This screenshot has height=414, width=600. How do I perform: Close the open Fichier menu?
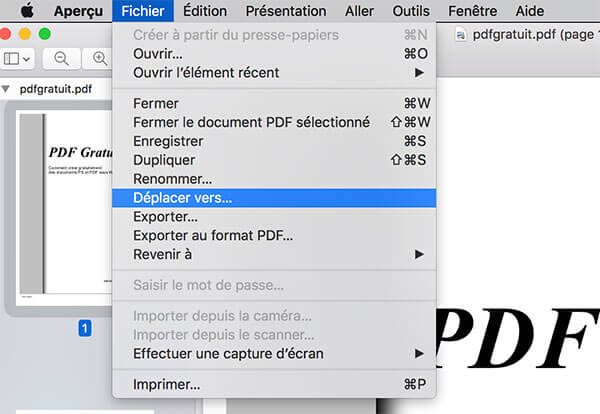coord(143,11)
